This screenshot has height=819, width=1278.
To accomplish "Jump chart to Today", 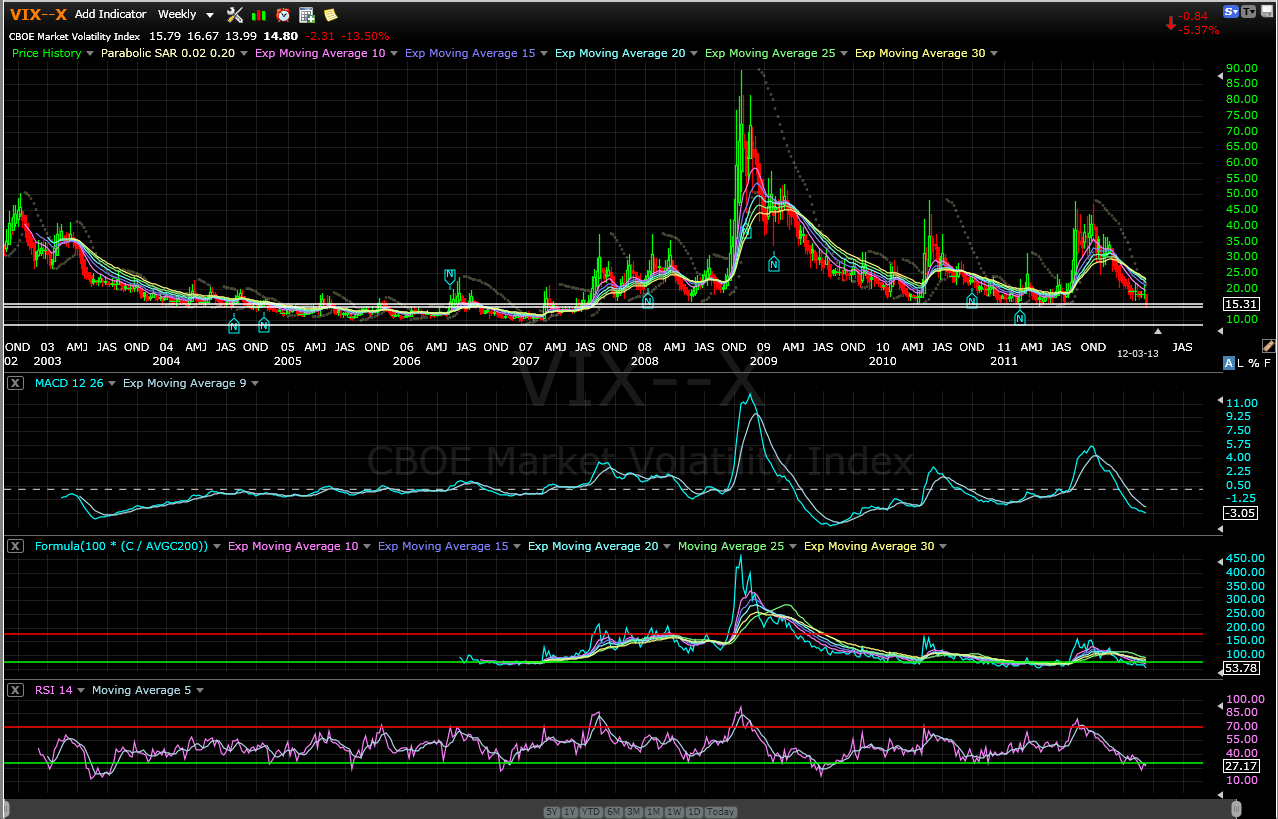I will click(x=720, y=812).
